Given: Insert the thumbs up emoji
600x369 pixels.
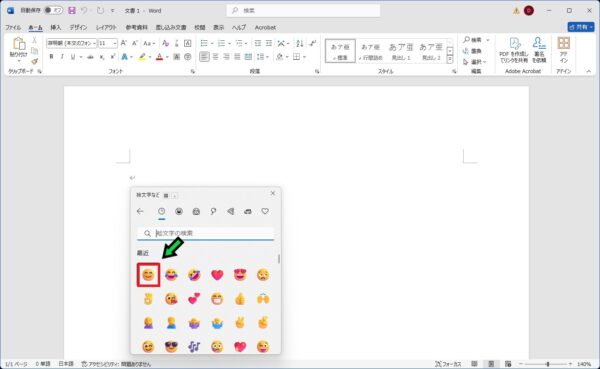Looking at the screenshot, I should click(x=240, y=299).
